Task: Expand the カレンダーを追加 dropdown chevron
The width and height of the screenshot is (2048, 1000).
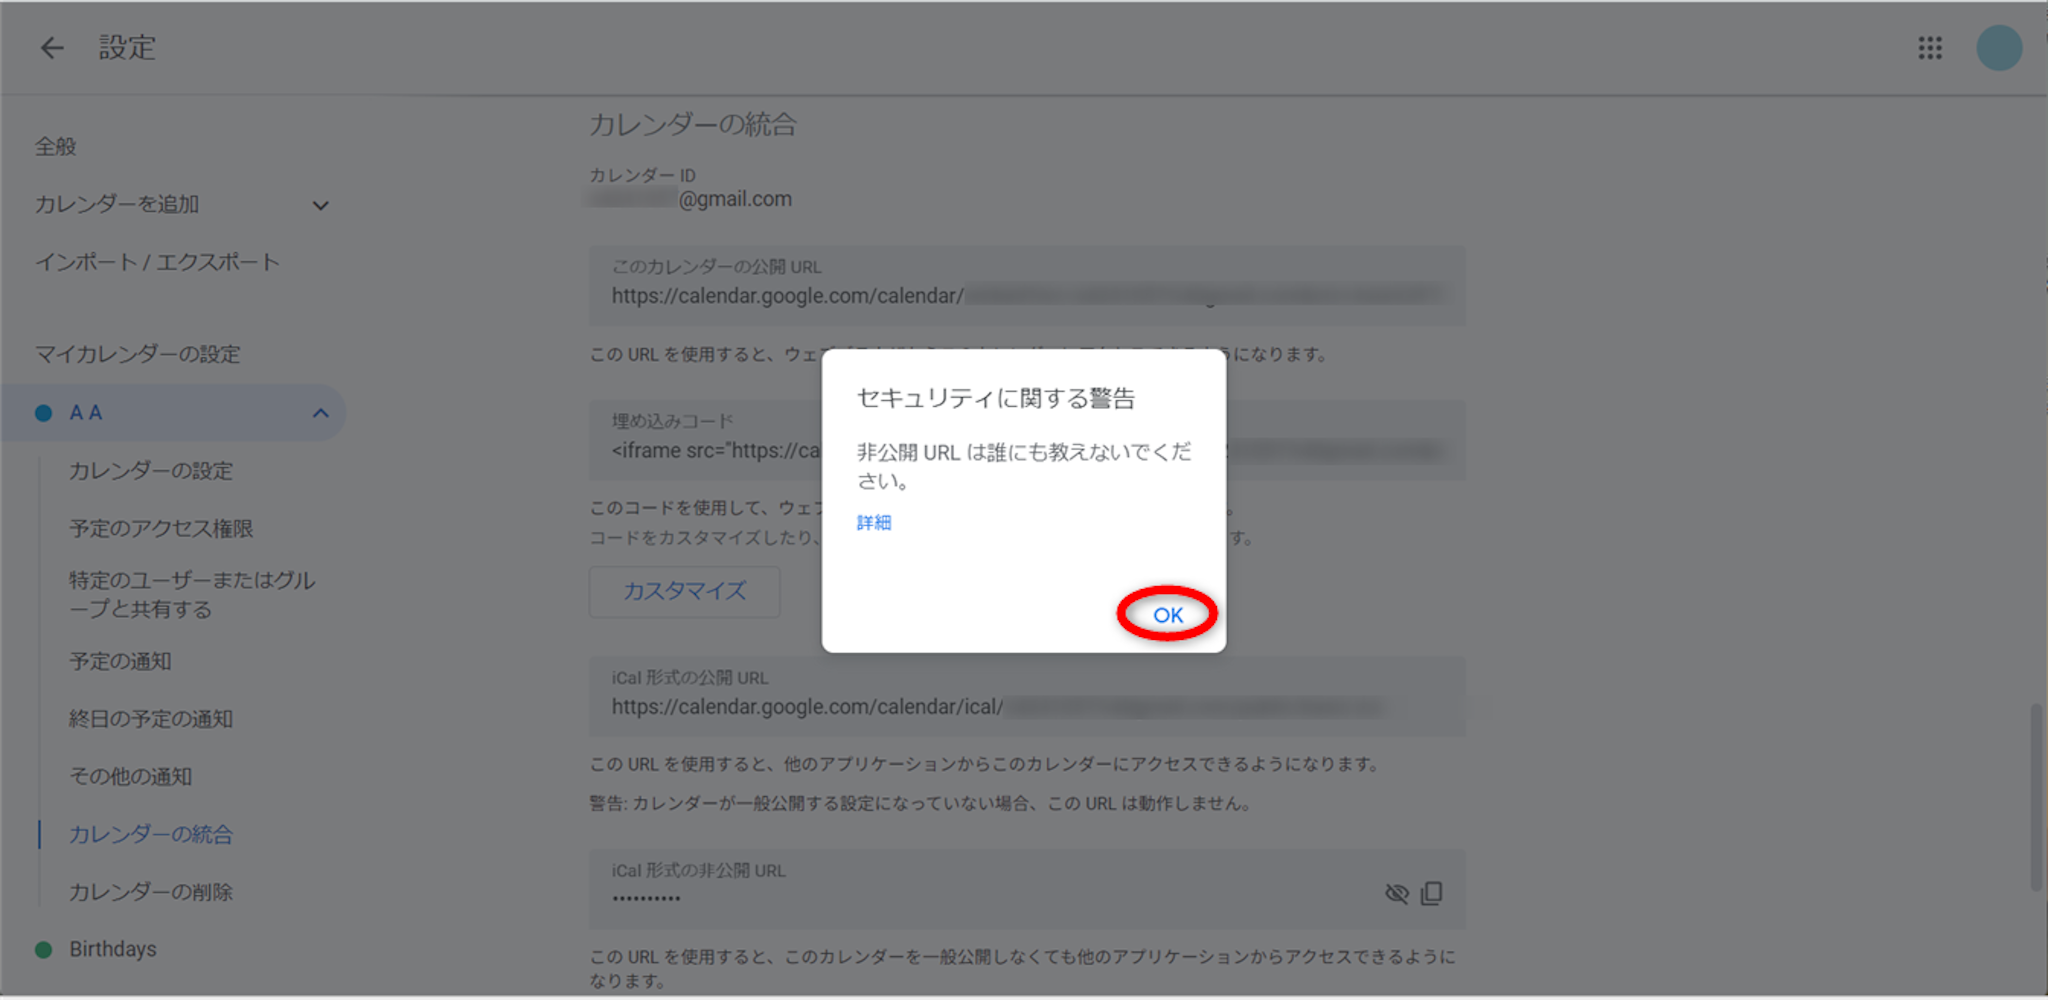Action: [320, 206]
